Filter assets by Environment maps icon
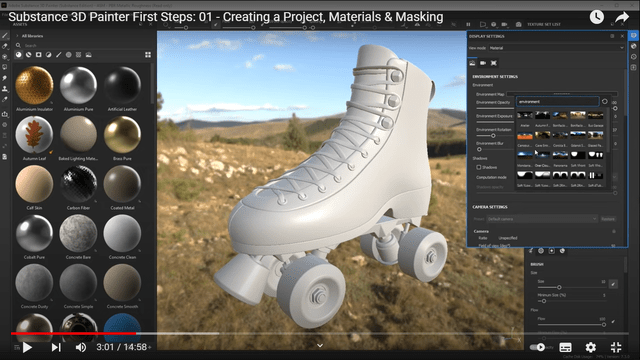Screen dimensions: 640x360 tap(89, 55)
